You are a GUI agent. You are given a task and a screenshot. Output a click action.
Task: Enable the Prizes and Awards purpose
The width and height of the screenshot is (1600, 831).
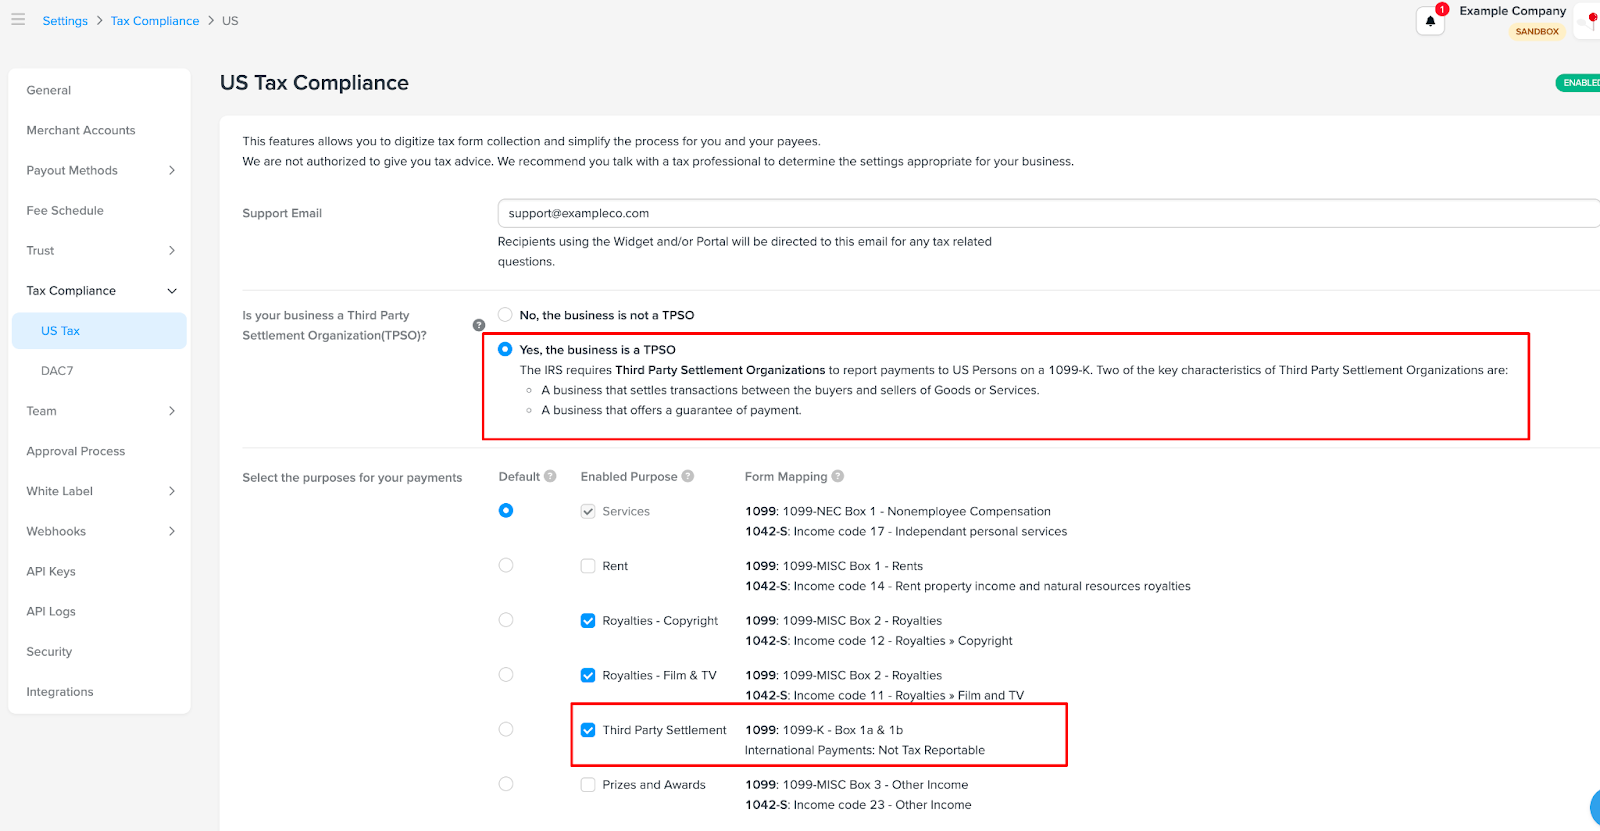[x=588, y=785]
